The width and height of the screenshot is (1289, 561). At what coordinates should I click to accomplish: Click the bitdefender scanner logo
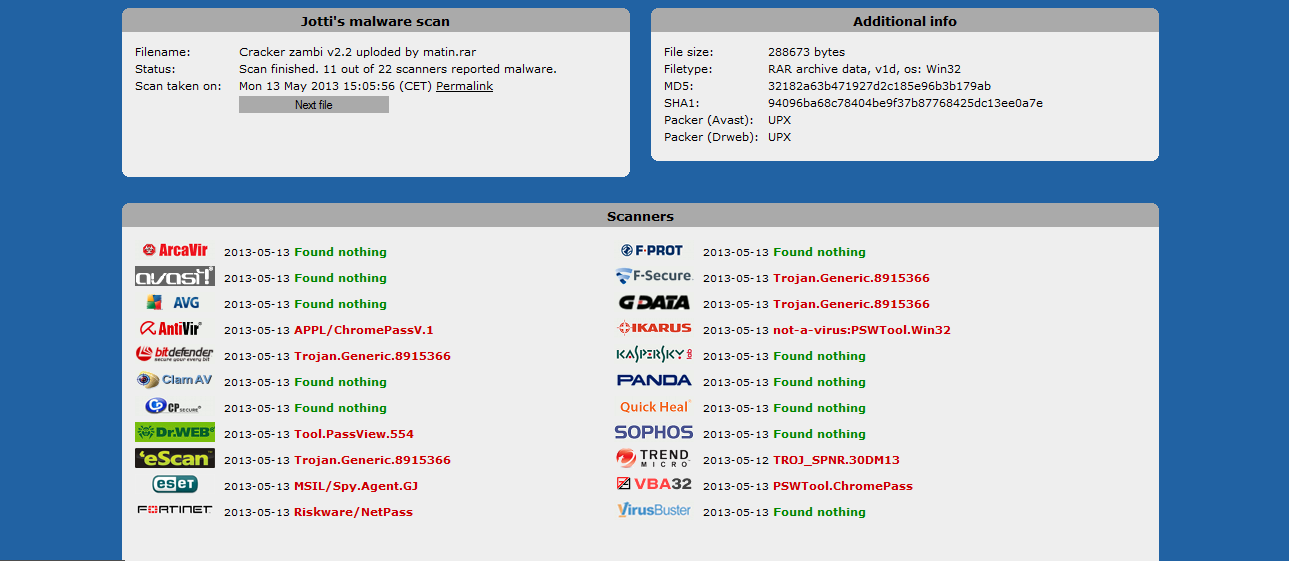tap(175, 354)
